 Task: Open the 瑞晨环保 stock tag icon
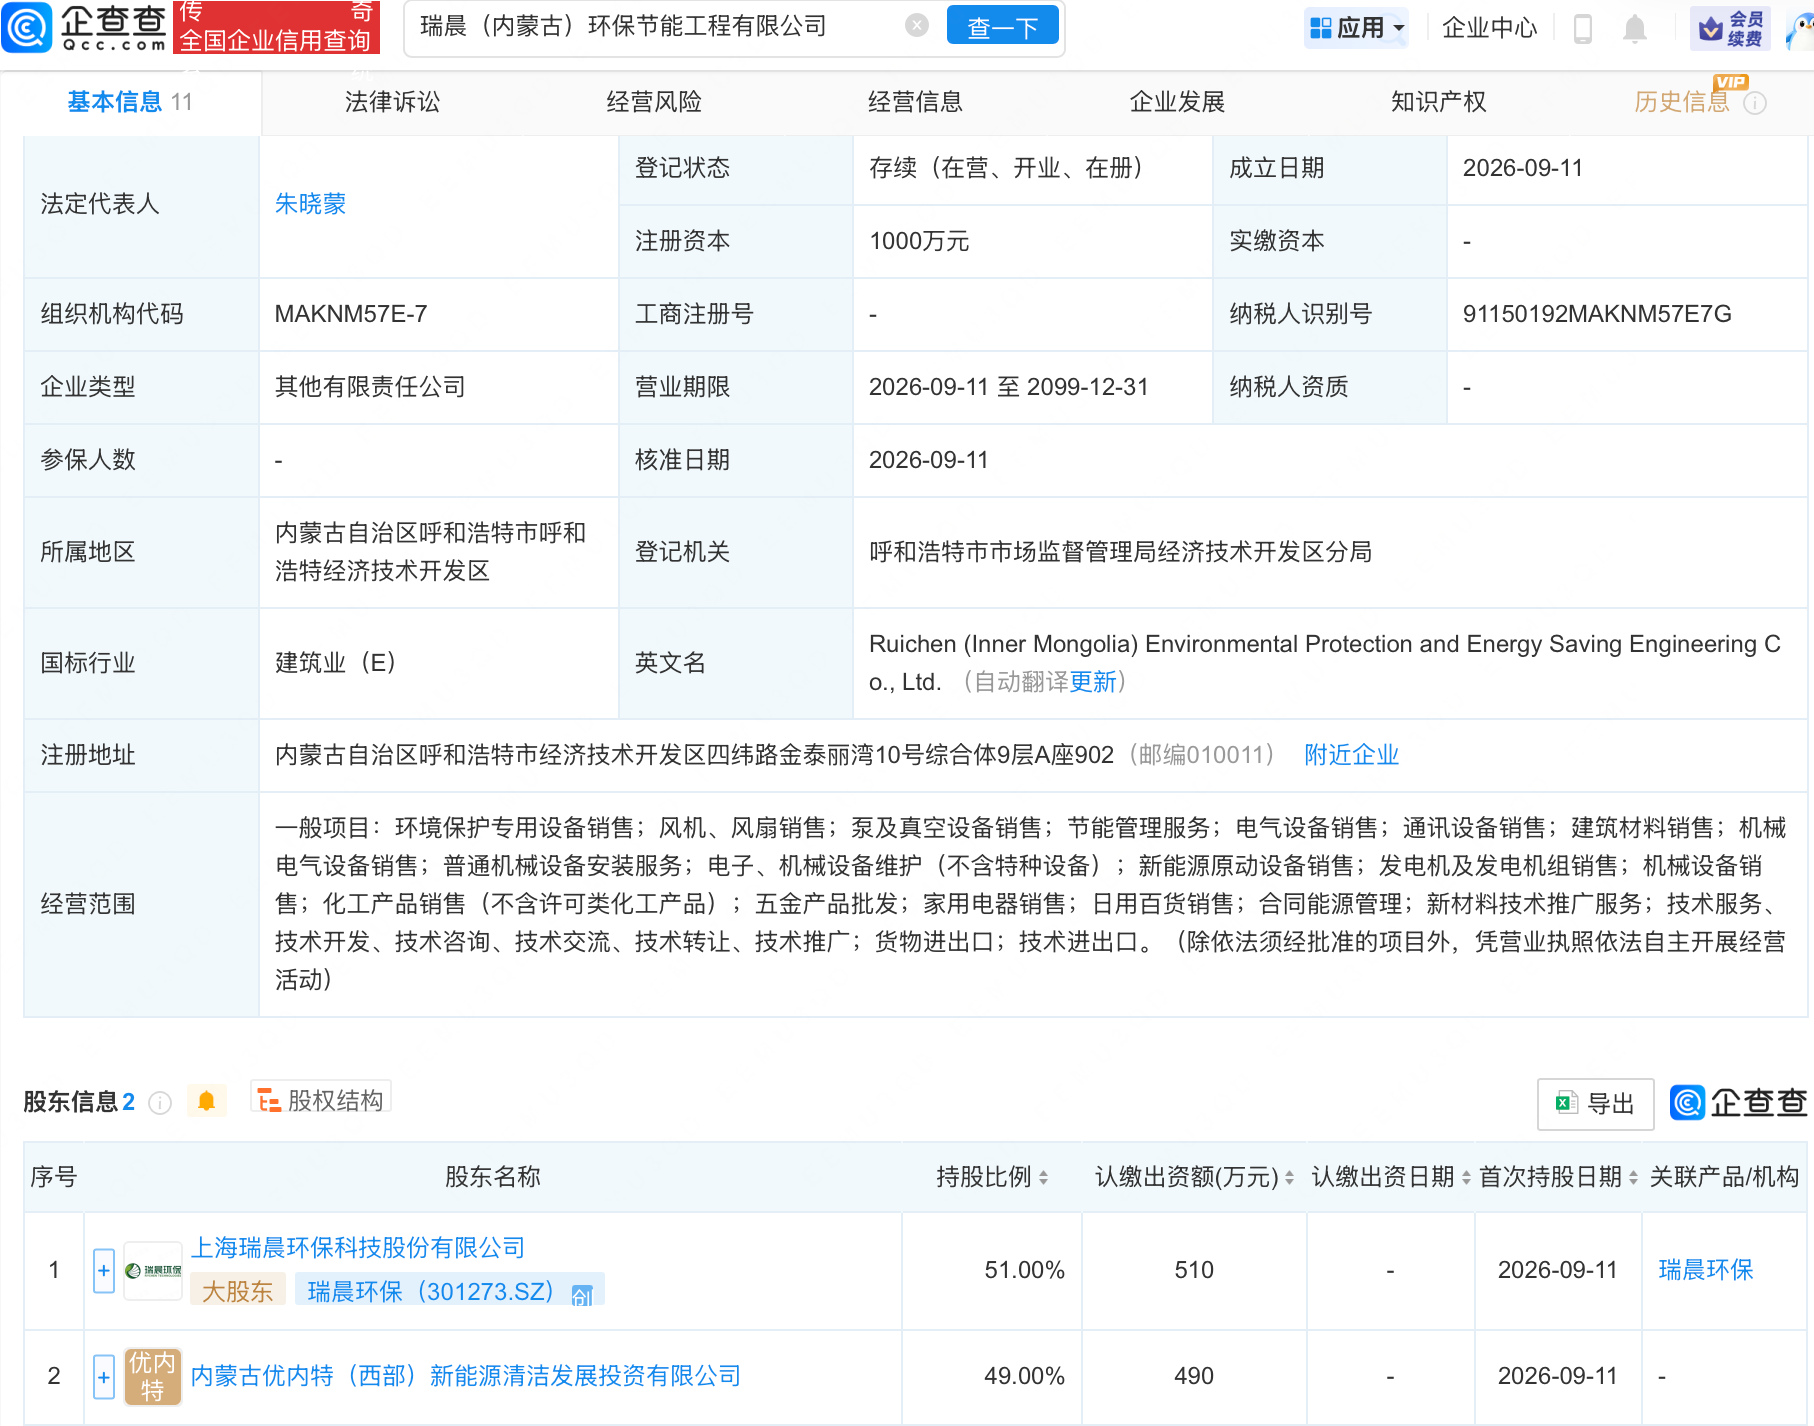tap(582, 1295)
